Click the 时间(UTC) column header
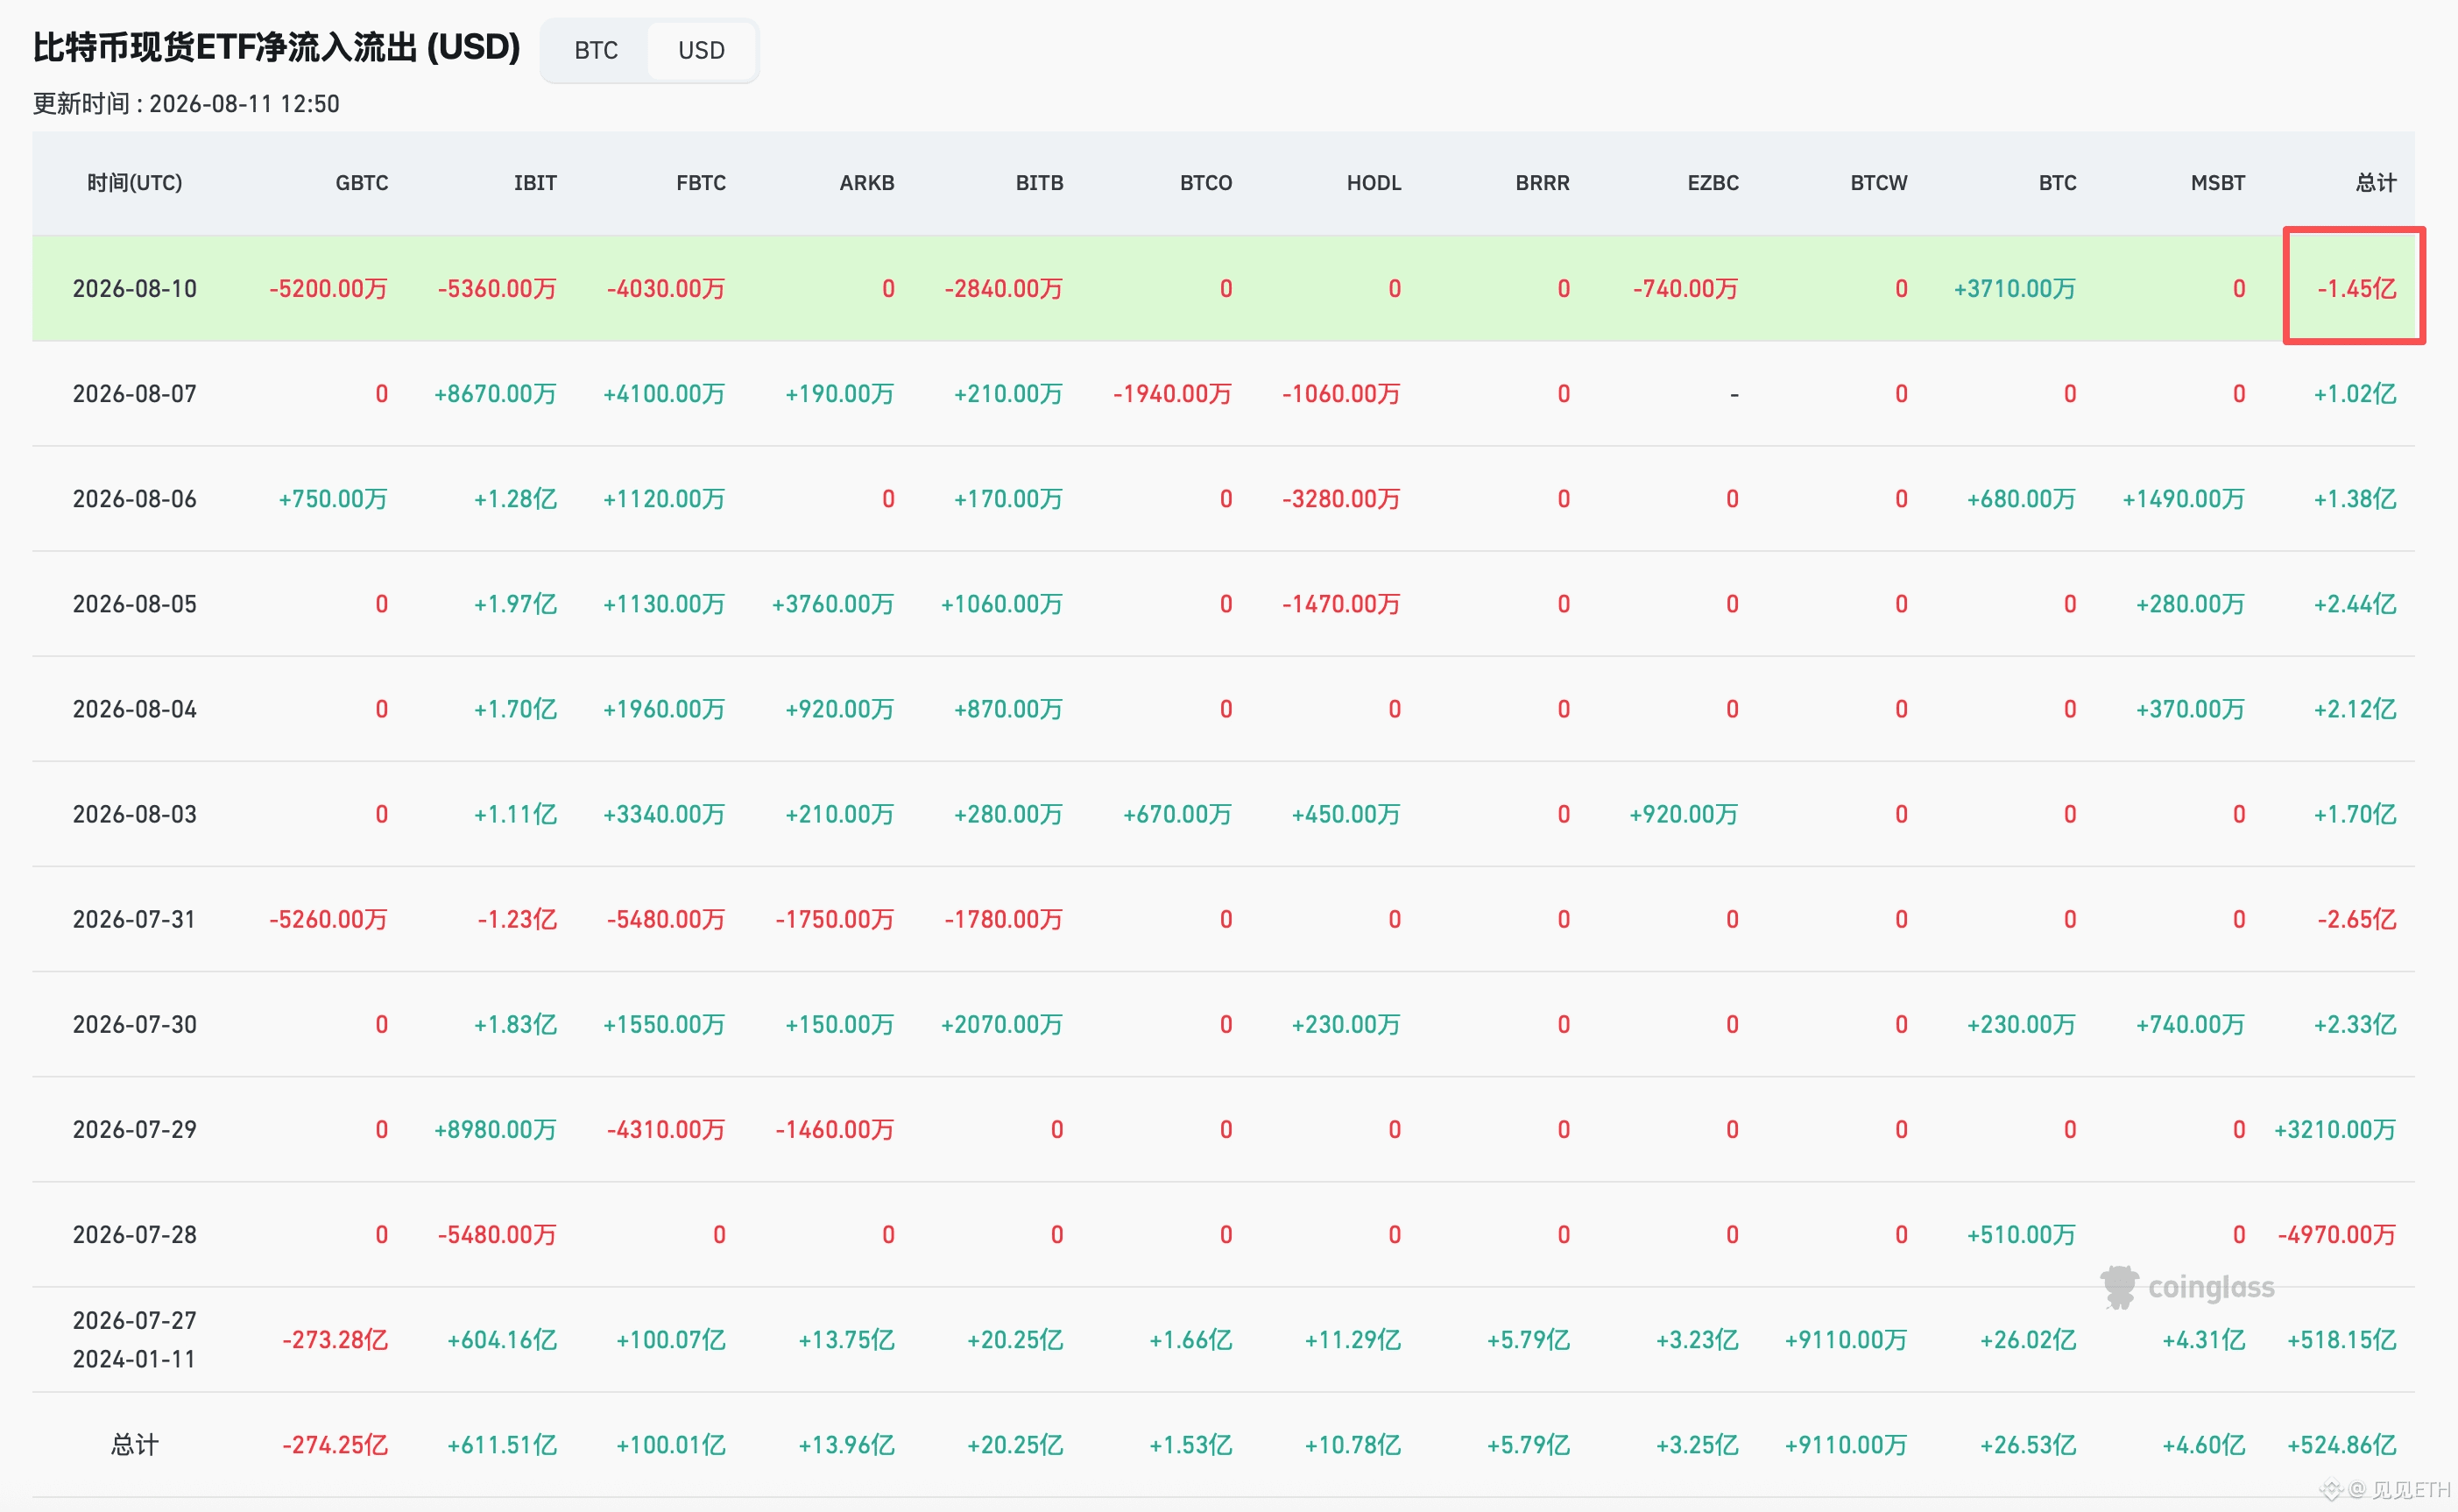 134,183
